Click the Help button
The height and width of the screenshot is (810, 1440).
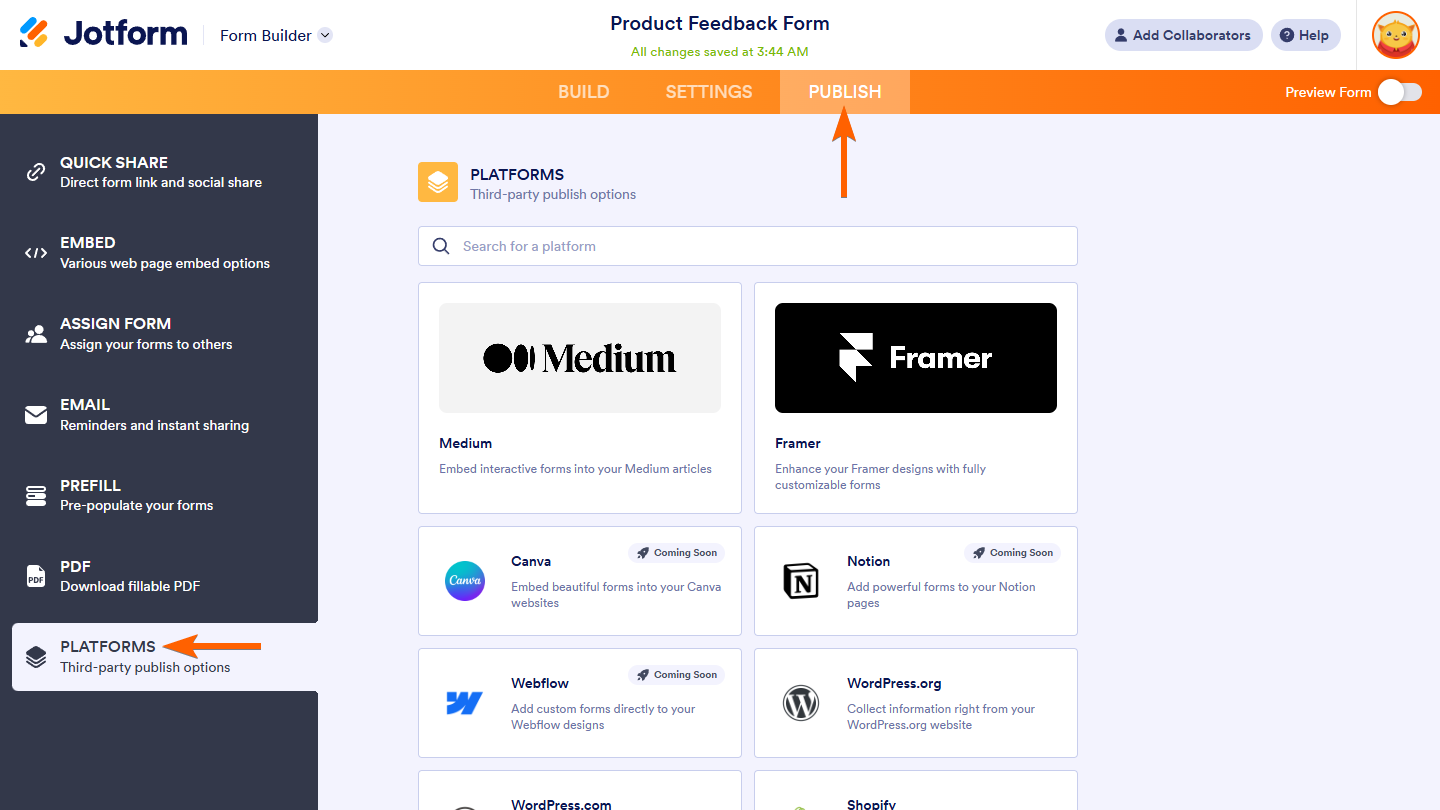tap(1305, 35)
